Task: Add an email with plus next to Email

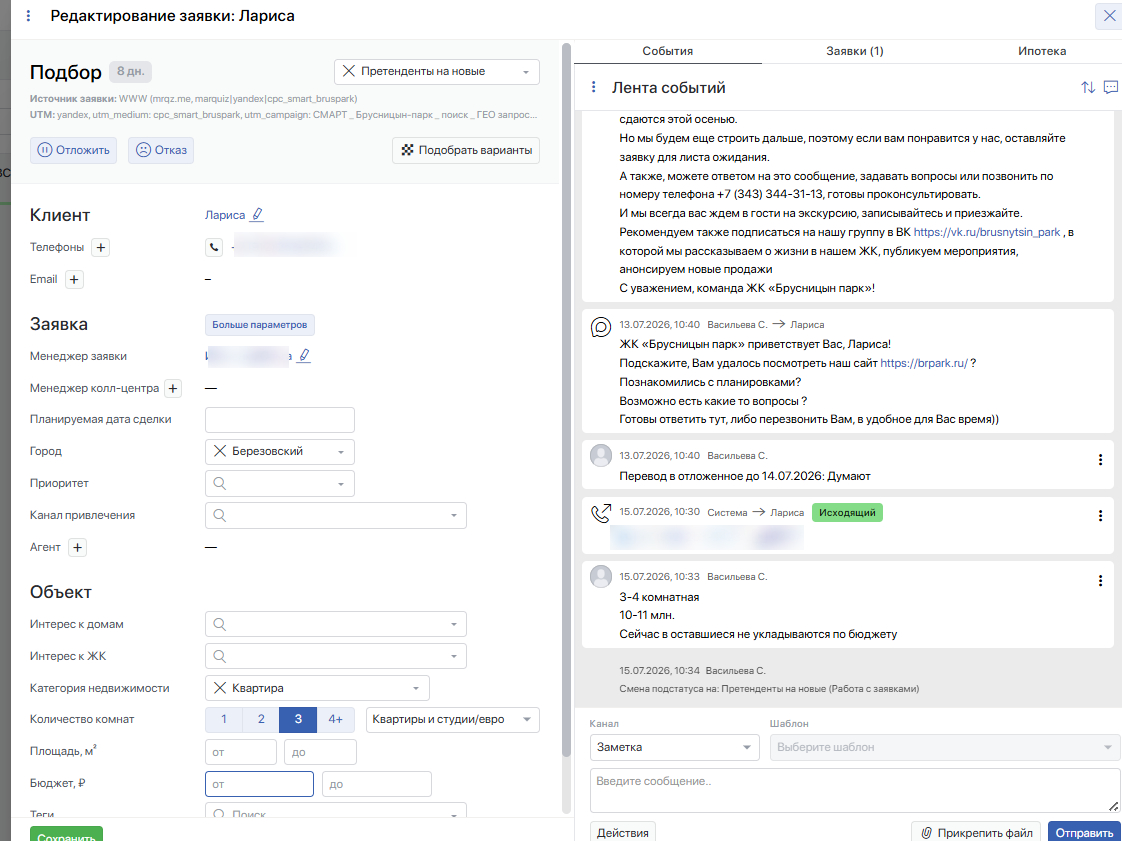Action: click(74, 279)
